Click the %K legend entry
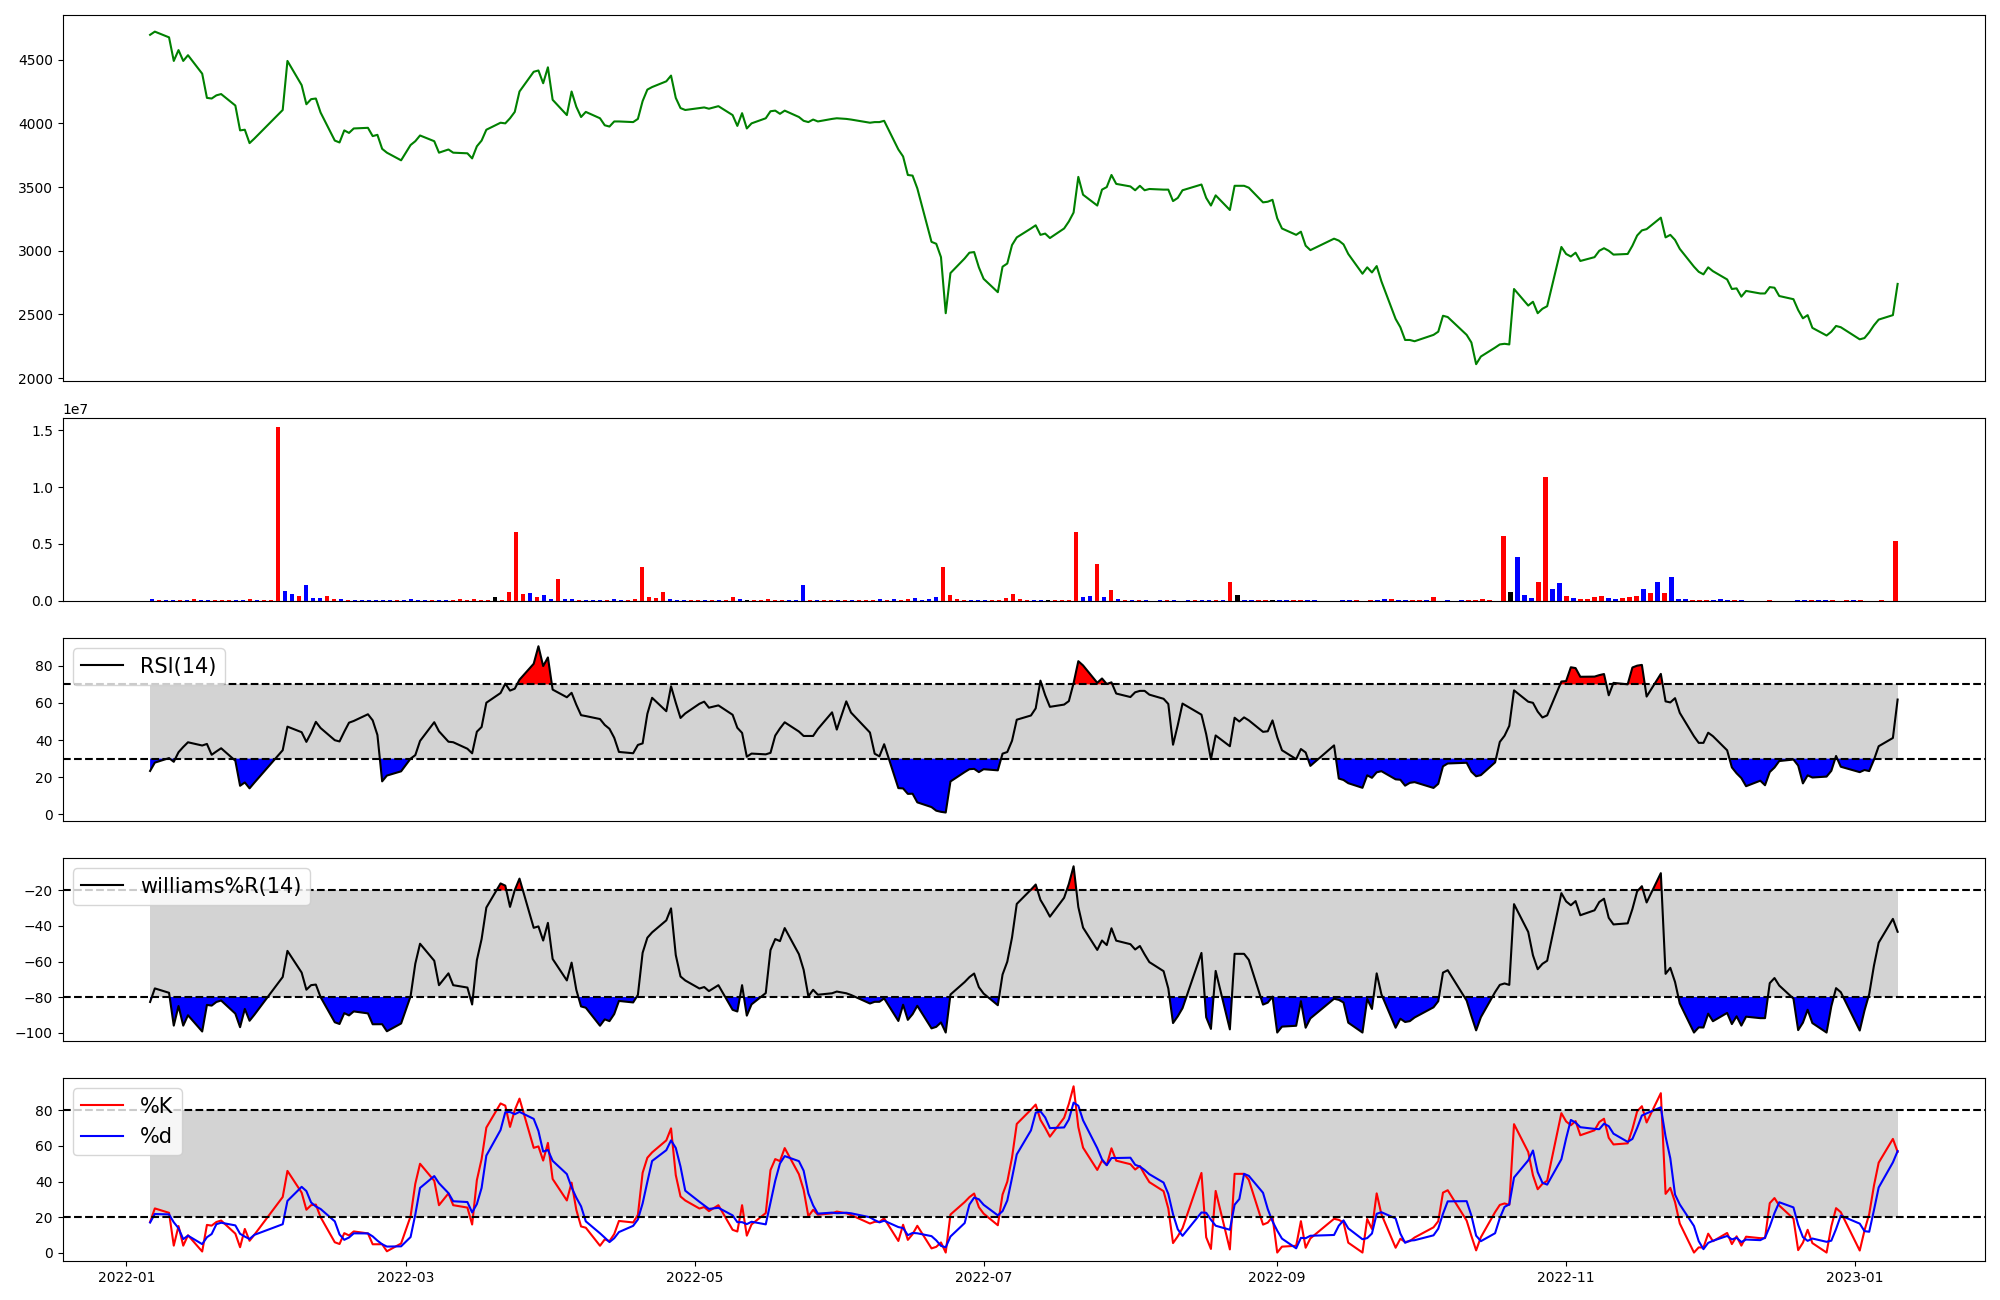 (x=156, y=1106)
